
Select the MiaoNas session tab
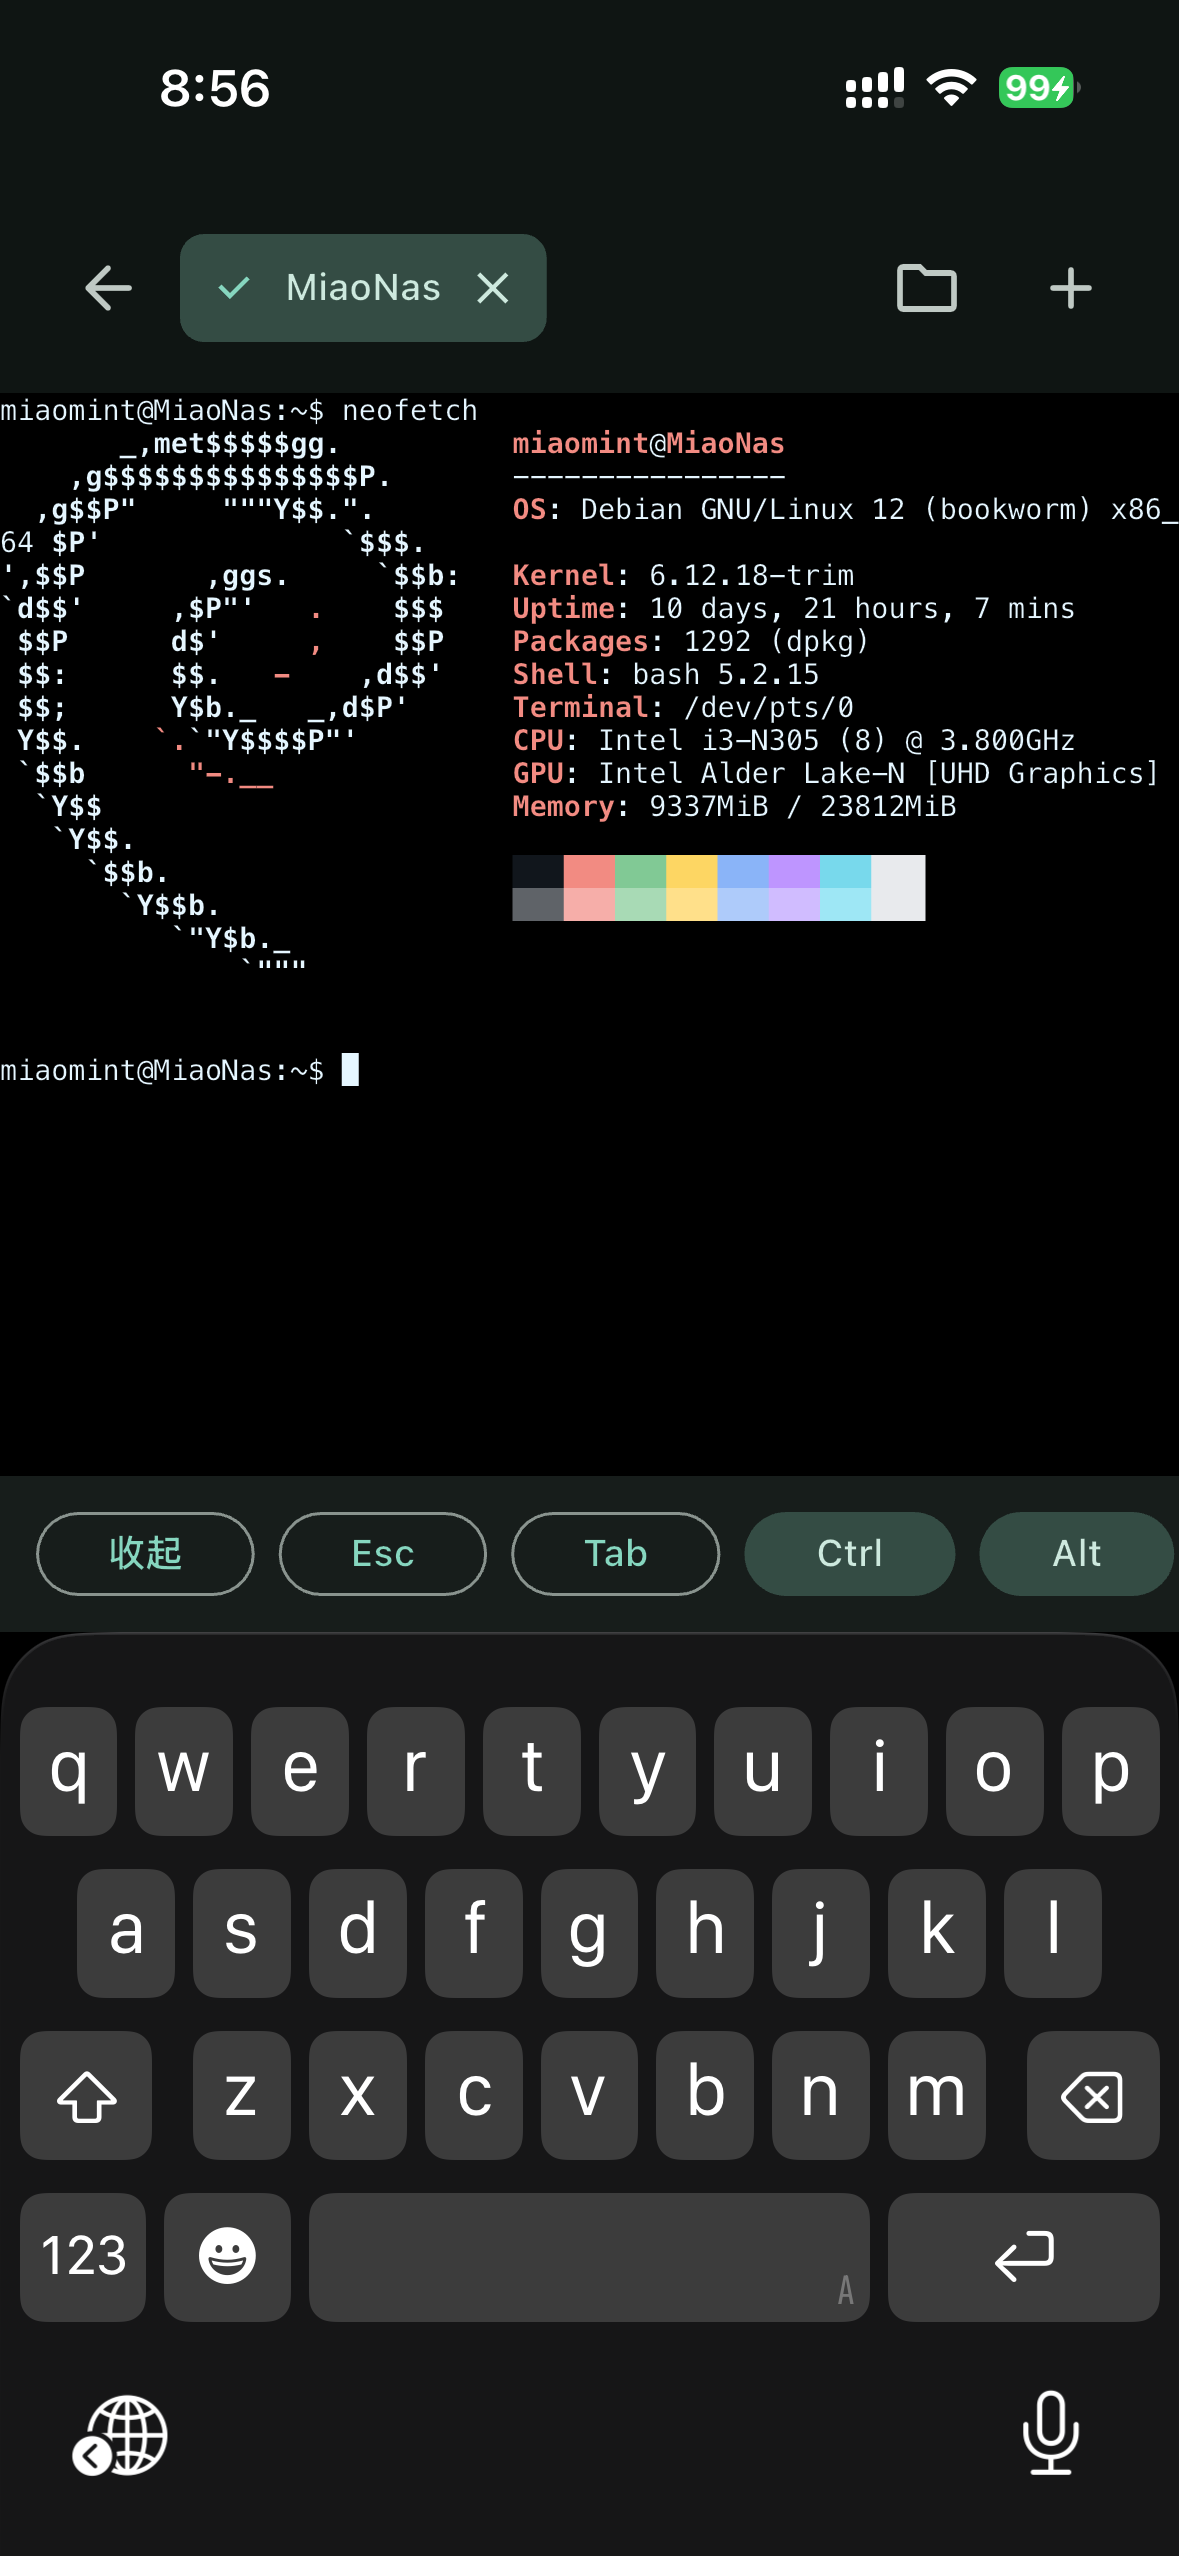pos(362,288)
